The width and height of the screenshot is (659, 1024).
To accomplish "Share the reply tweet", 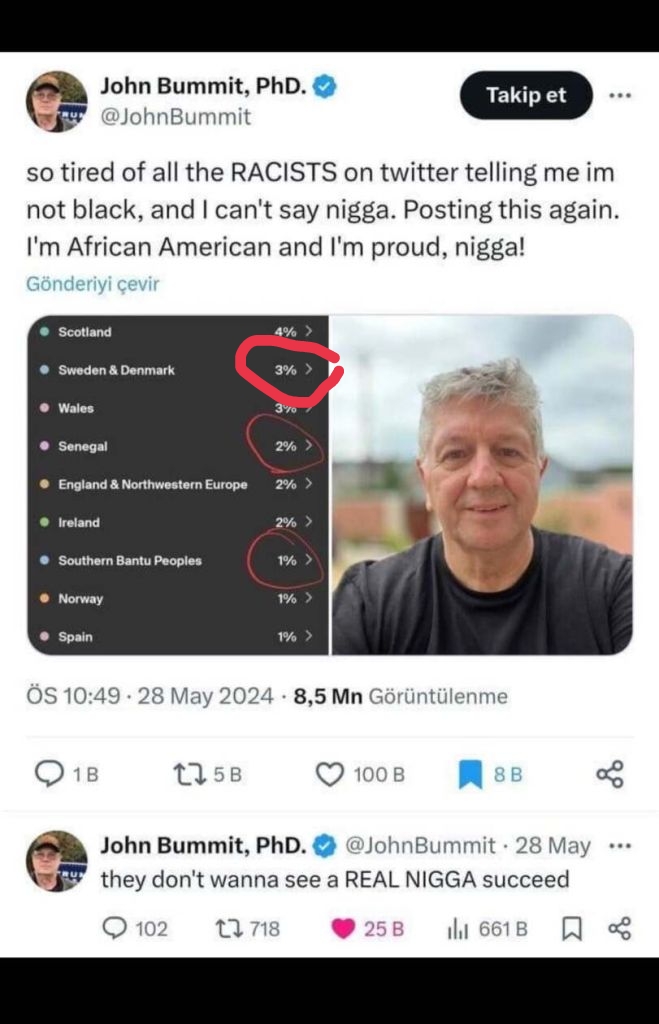I will (619, 929).
